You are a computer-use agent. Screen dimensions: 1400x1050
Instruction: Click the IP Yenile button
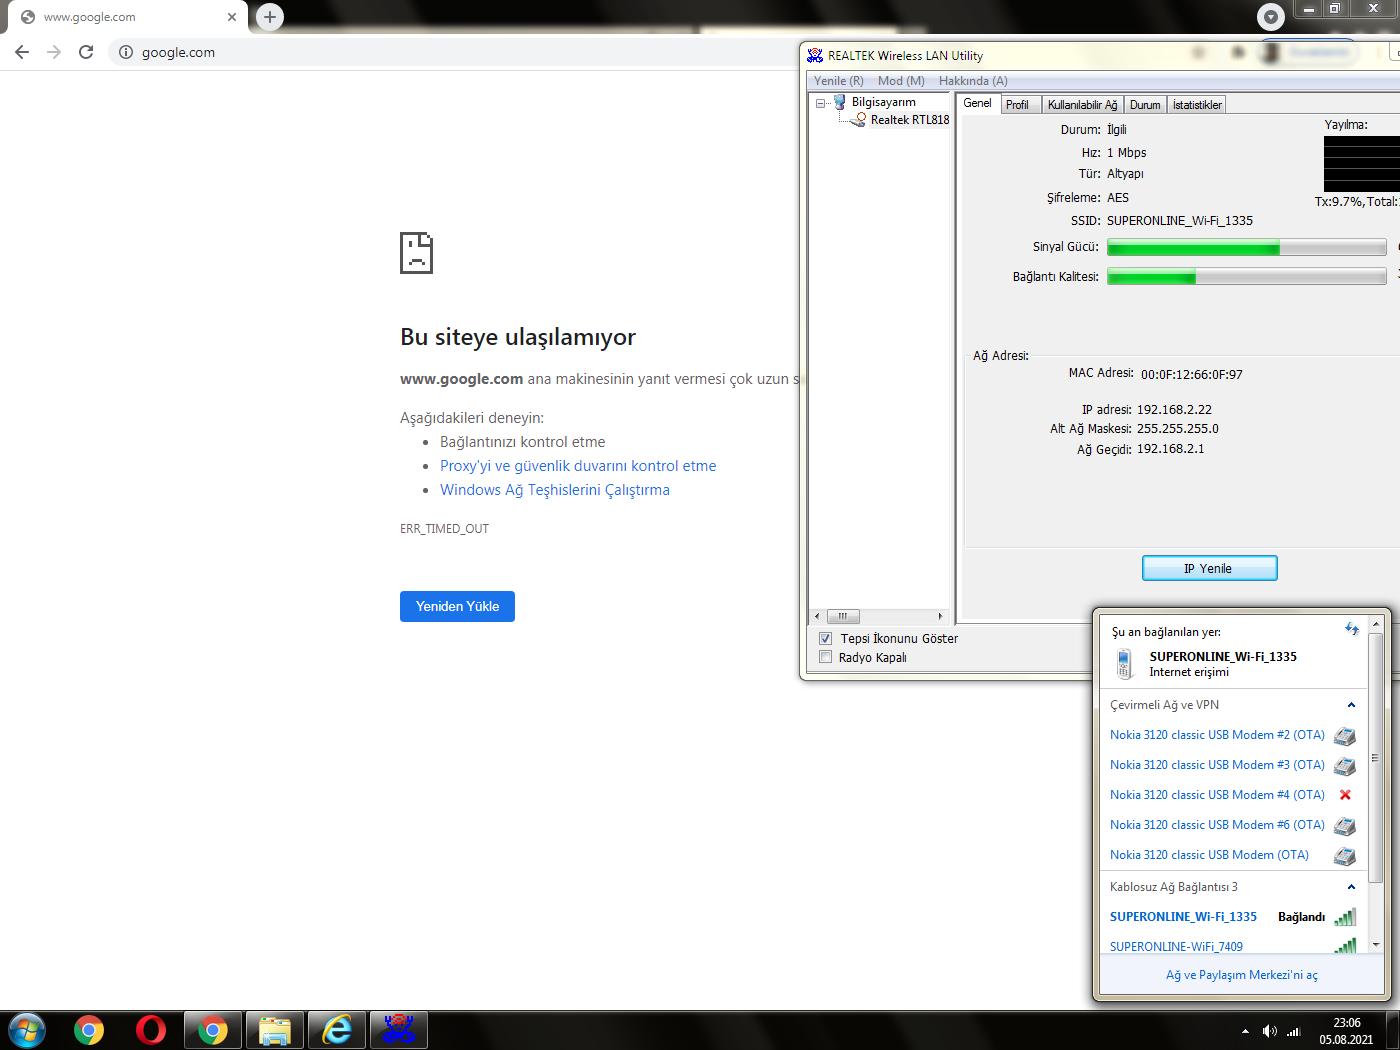(1210, 568)
